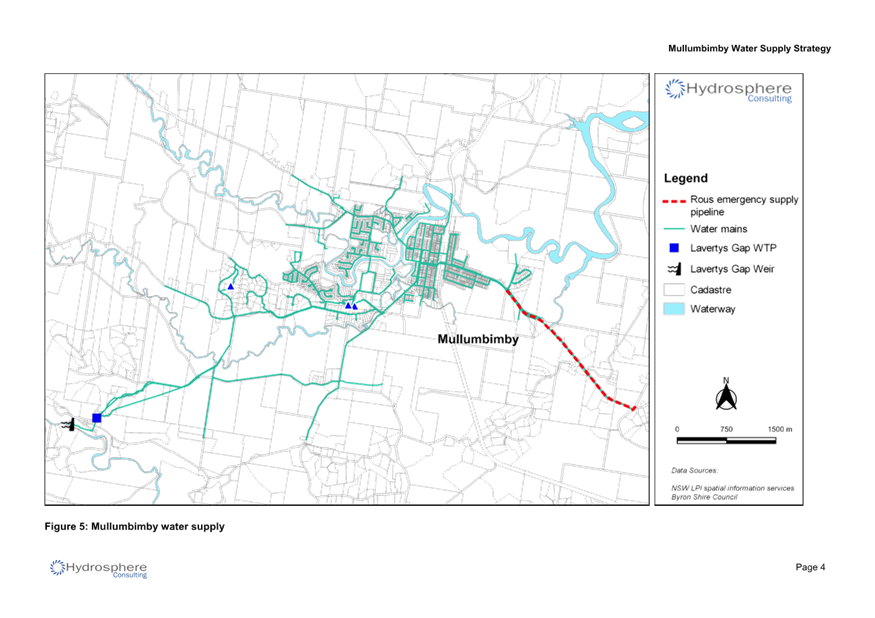Click the red dashed pipeline sample in legend

point(674,201)
